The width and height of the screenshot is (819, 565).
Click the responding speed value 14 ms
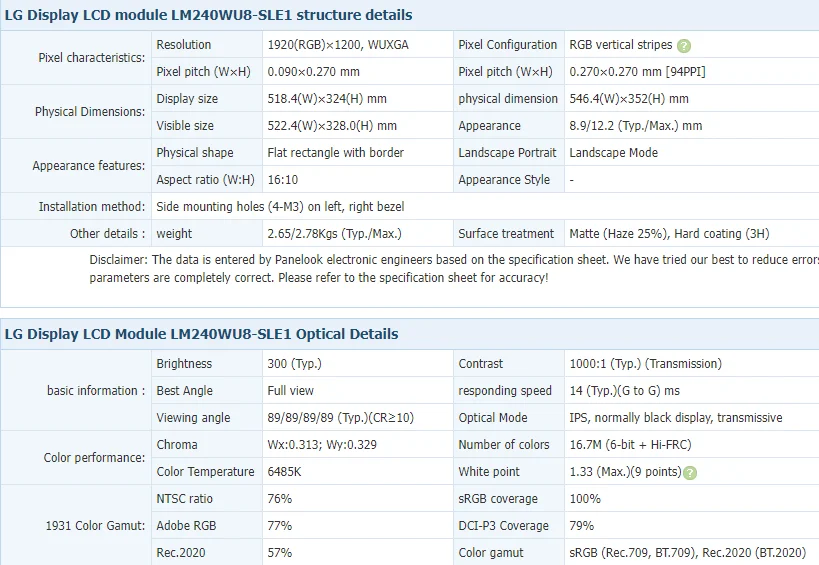click(625, 391)
